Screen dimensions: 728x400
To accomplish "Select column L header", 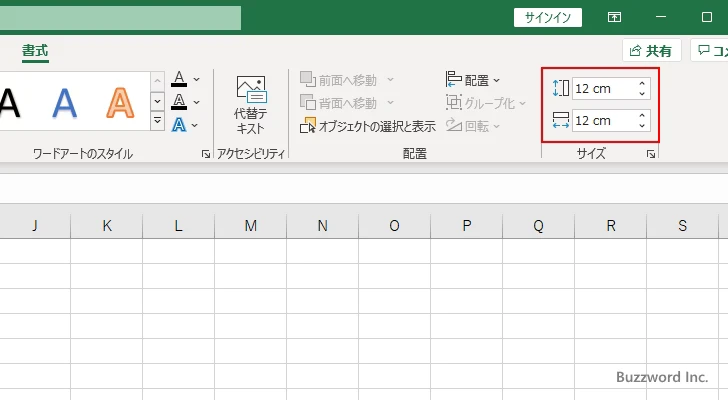I will 179,226.
